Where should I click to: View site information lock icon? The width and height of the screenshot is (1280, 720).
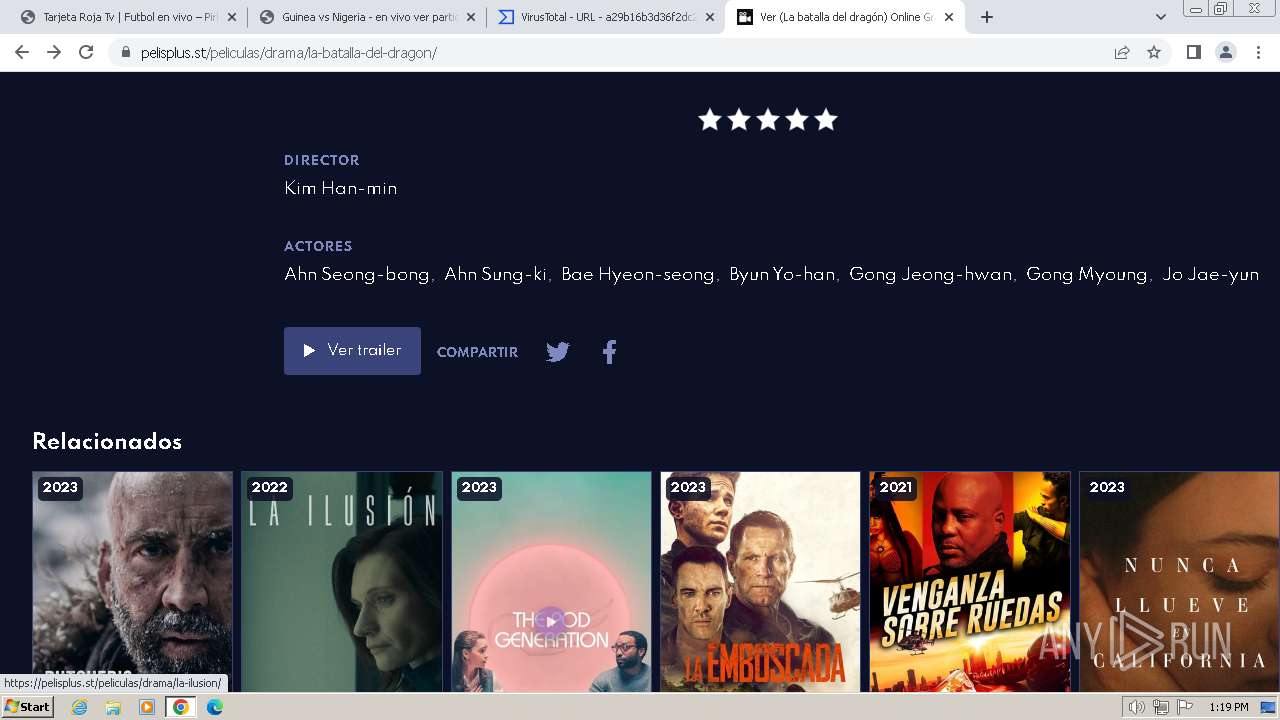click(x=126, y=53)
